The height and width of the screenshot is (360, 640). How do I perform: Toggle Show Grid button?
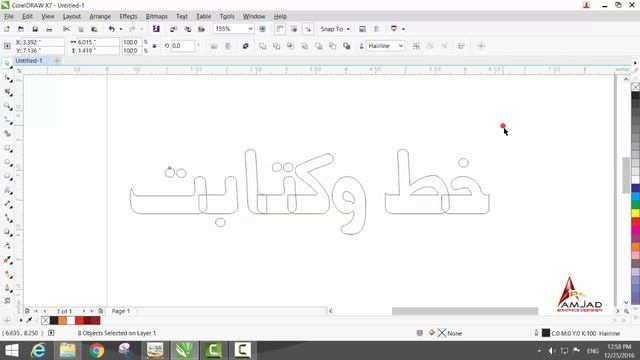click(294, 29)
